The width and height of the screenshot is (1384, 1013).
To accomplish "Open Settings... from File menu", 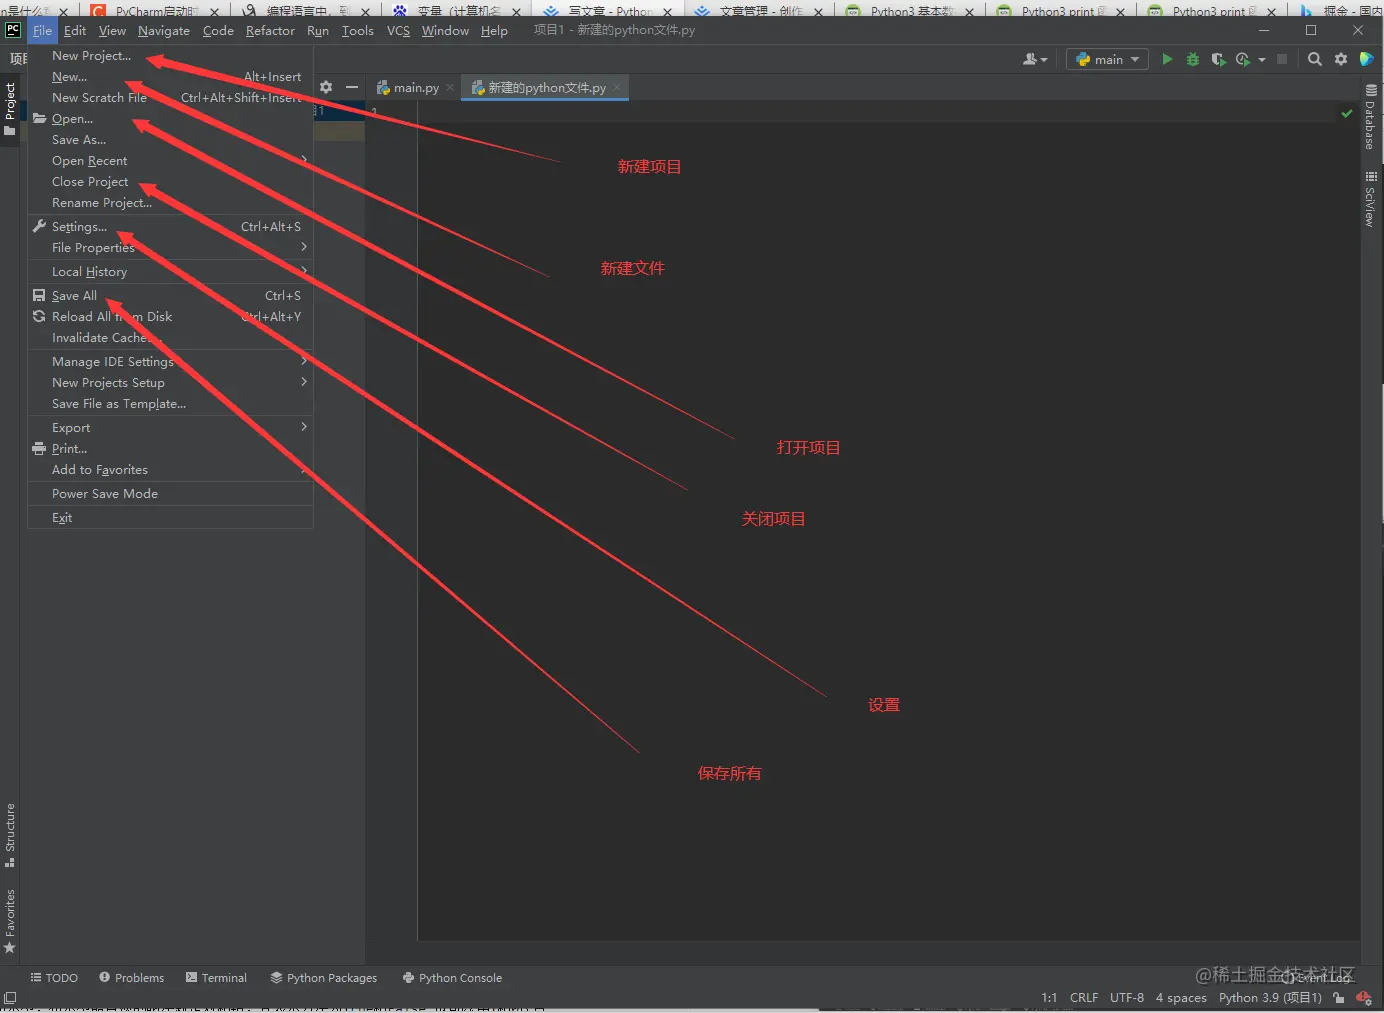I will tap(170, 227).
